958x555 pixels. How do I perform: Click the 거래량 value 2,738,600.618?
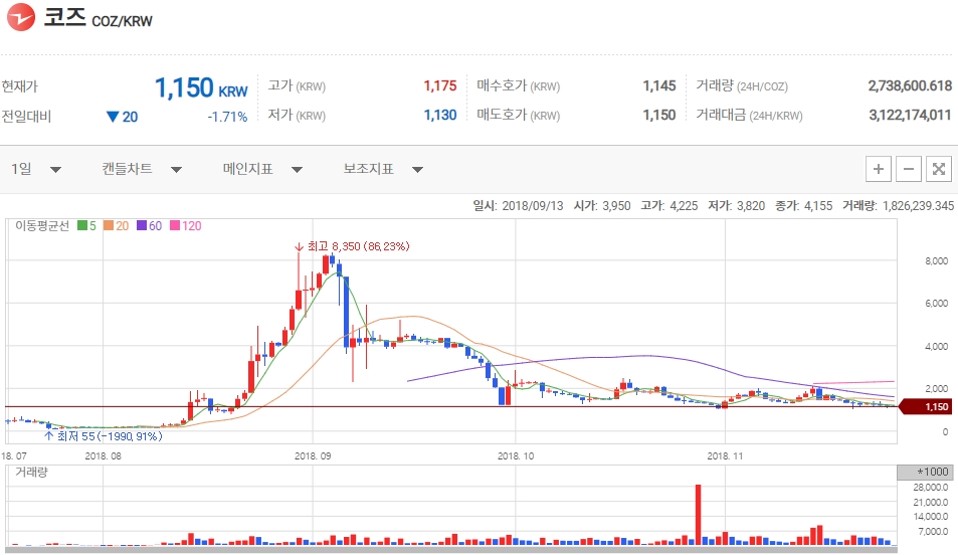click(910, 86)
